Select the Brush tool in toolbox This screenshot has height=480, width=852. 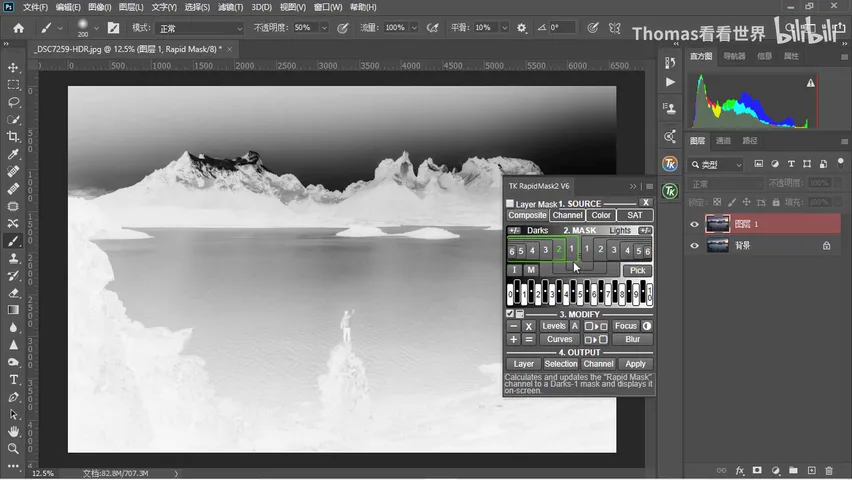tap(14, 241)
